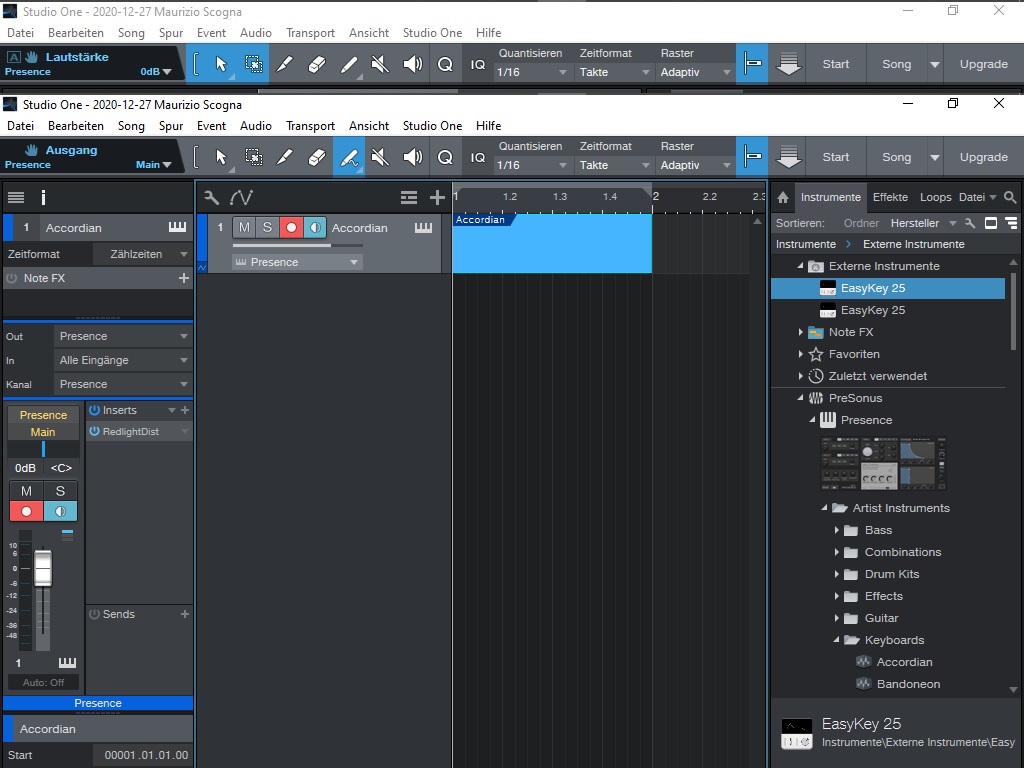Select the Arrow tool in the background window
Image resolution: width=1024 pixels, height=768 pixels.
221,64
